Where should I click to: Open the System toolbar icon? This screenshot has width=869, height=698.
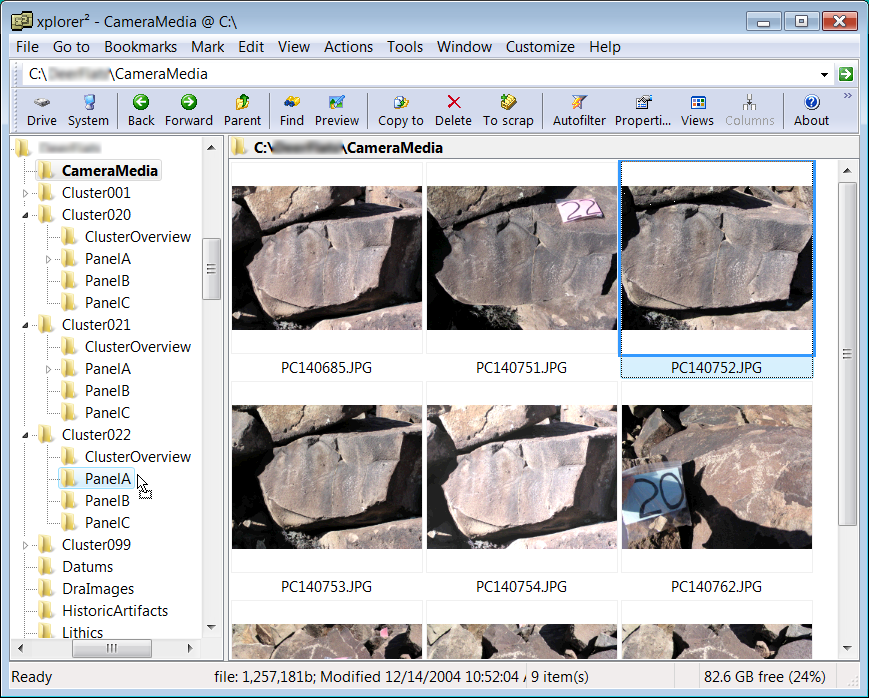[88, 110]
